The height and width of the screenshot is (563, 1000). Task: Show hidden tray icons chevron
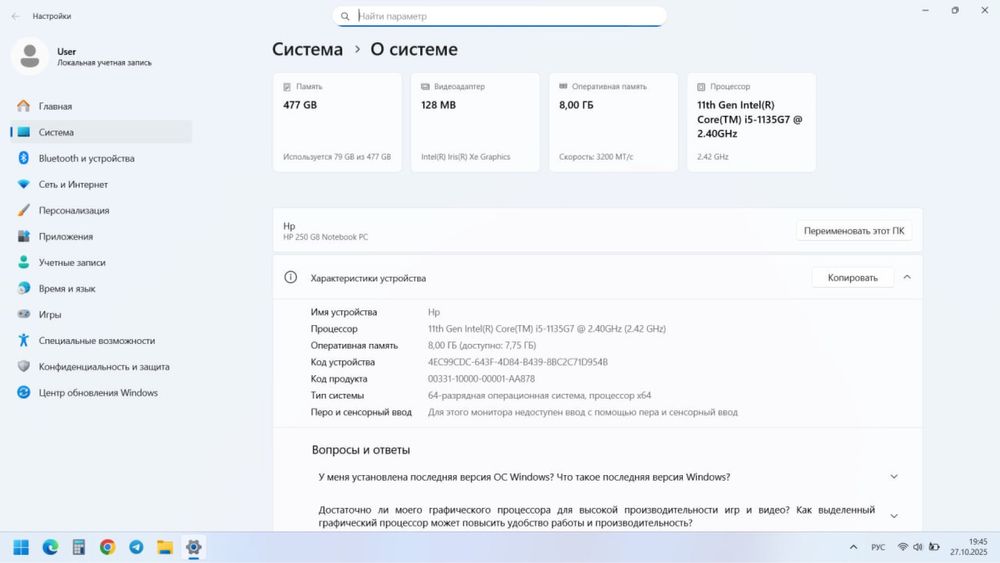[853, 547]
